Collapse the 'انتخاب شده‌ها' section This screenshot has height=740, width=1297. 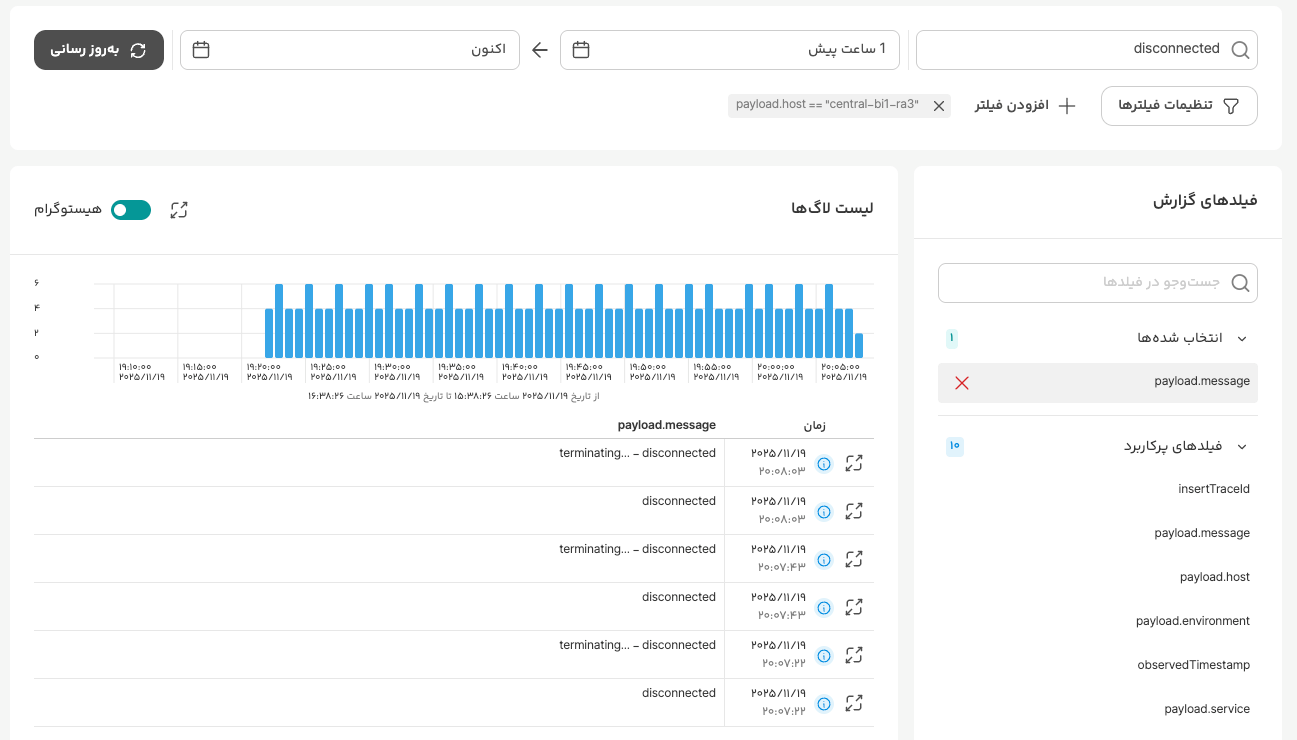(x=1242, y=338)
